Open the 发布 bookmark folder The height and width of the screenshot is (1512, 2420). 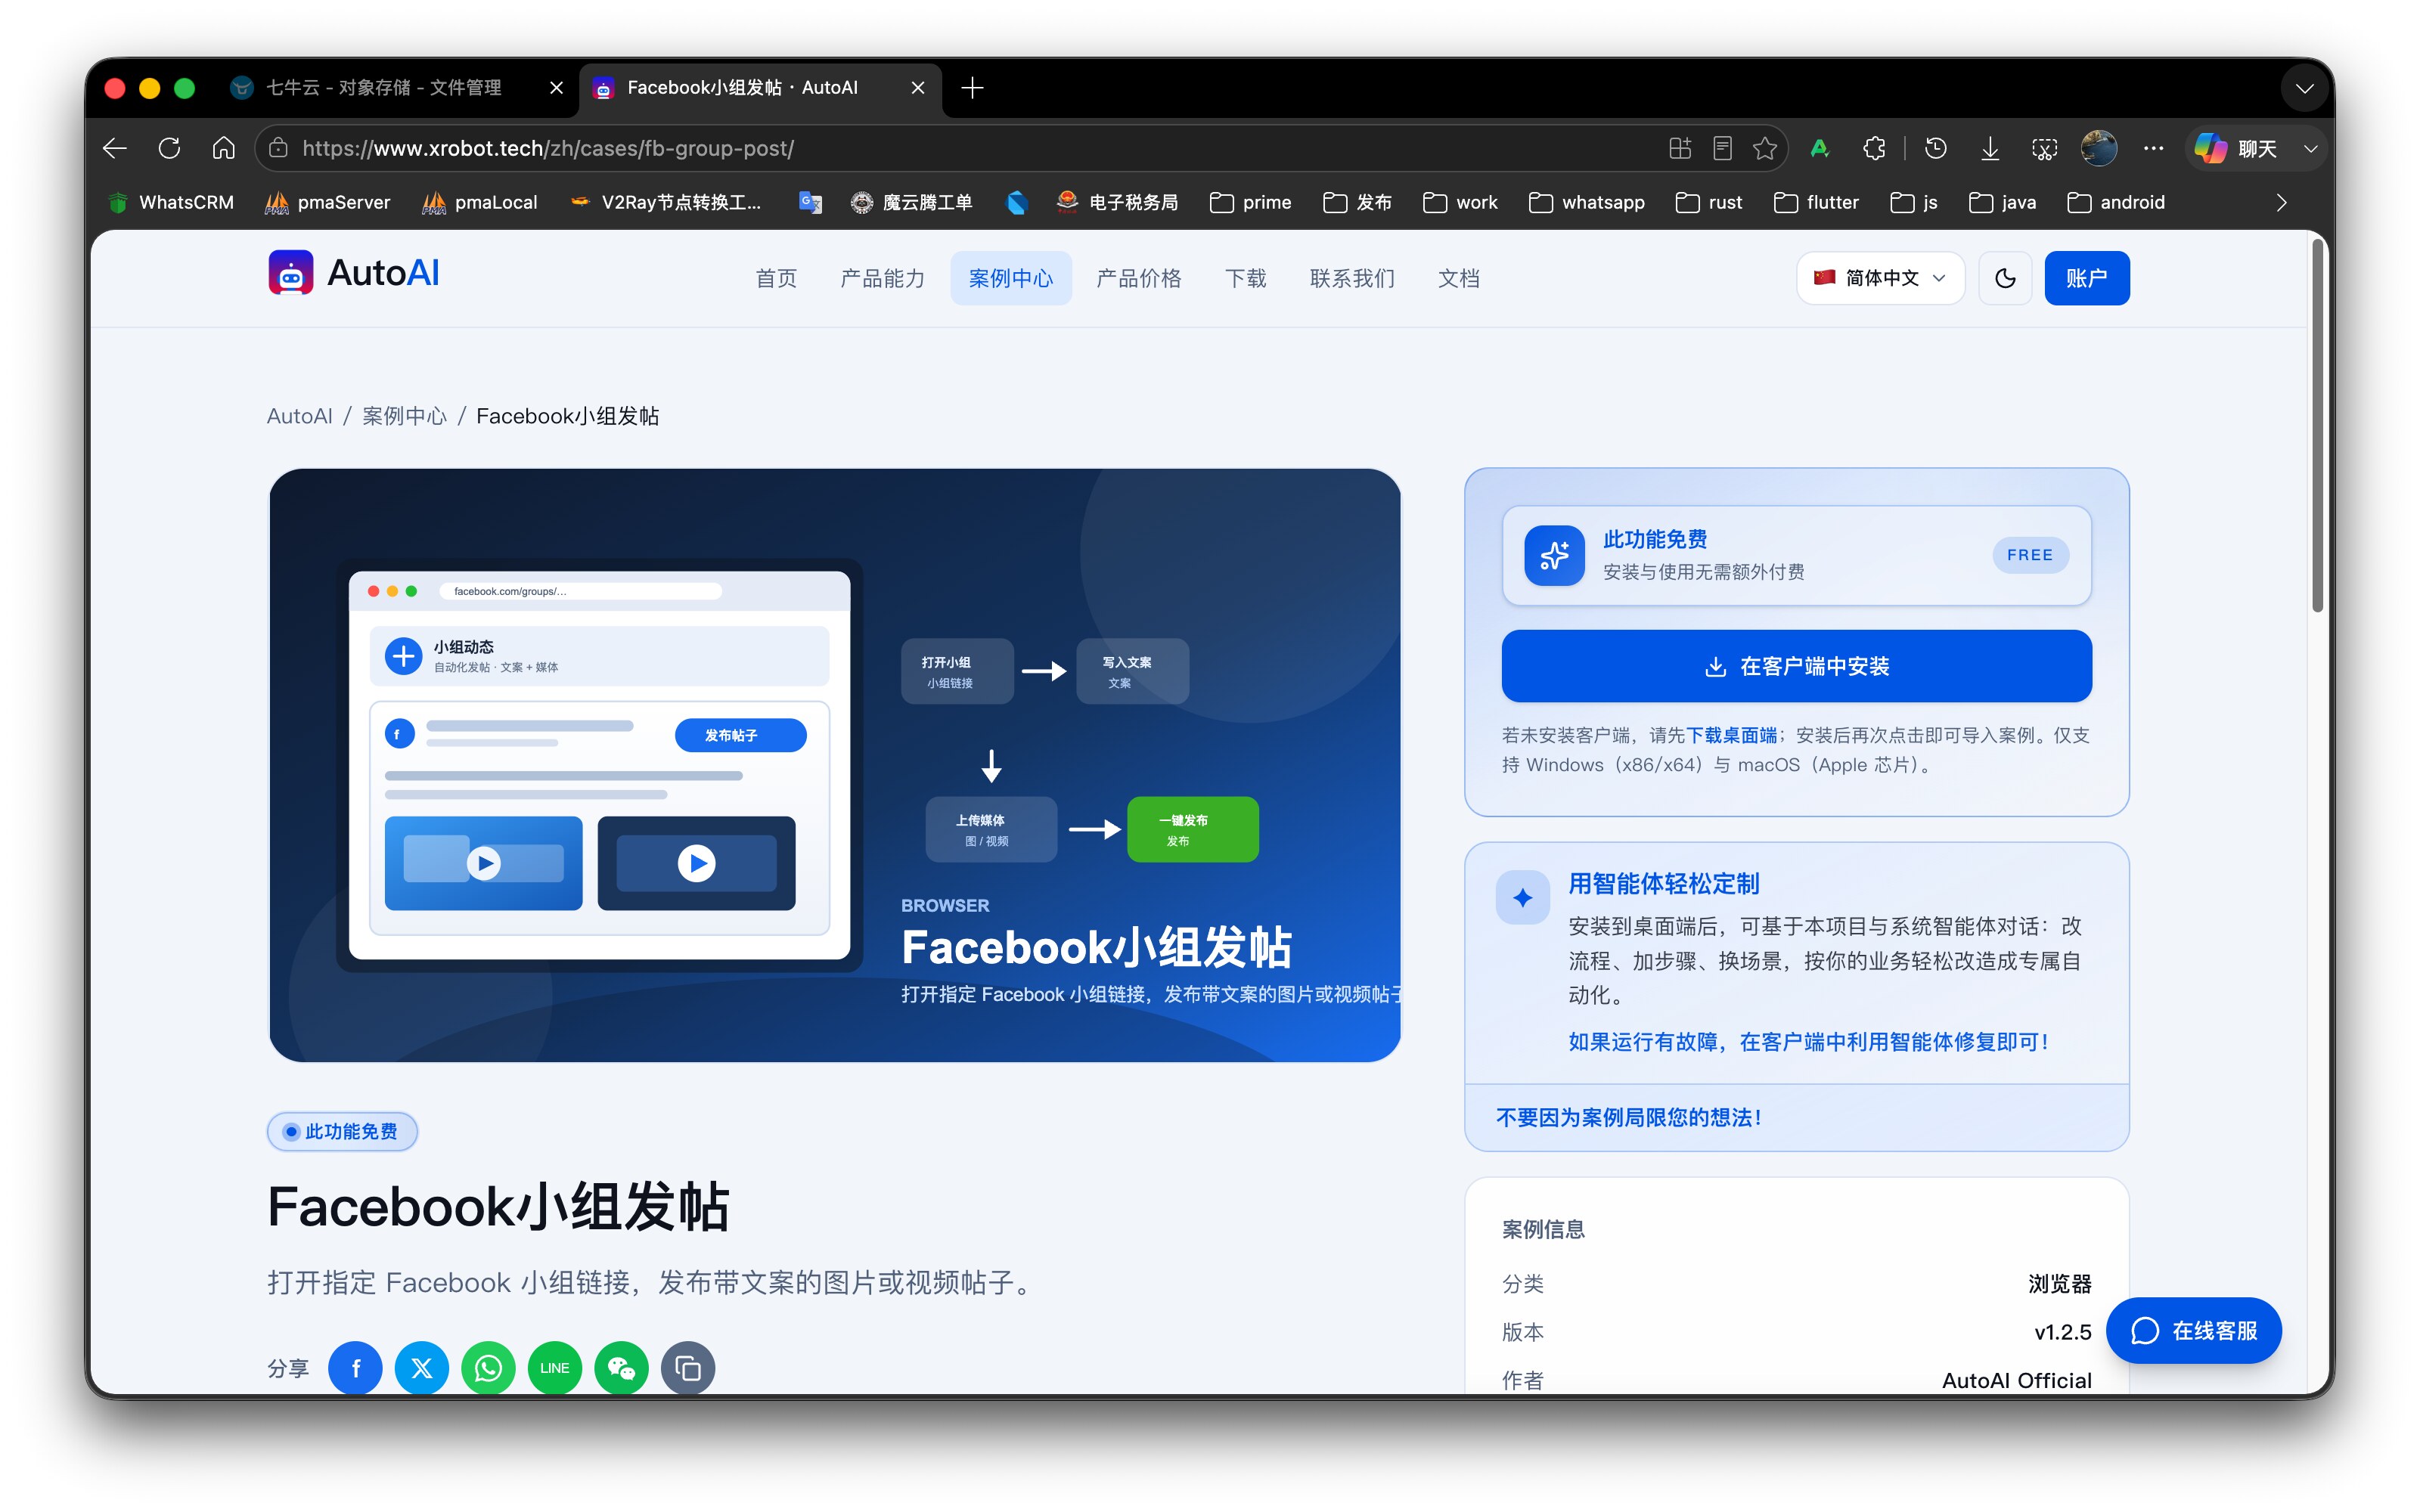[x=1357, y=202]
